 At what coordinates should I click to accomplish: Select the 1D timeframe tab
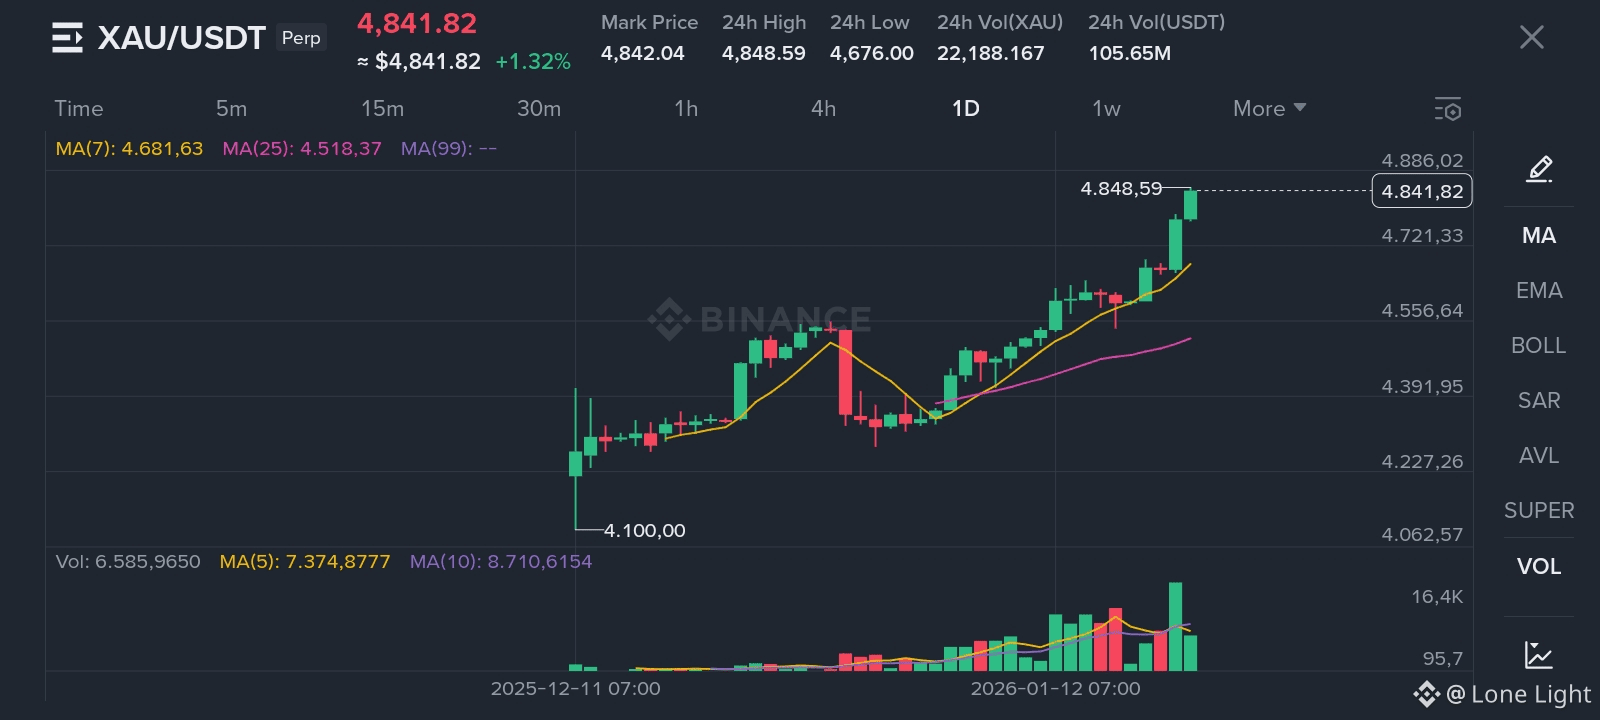(965, 108)
